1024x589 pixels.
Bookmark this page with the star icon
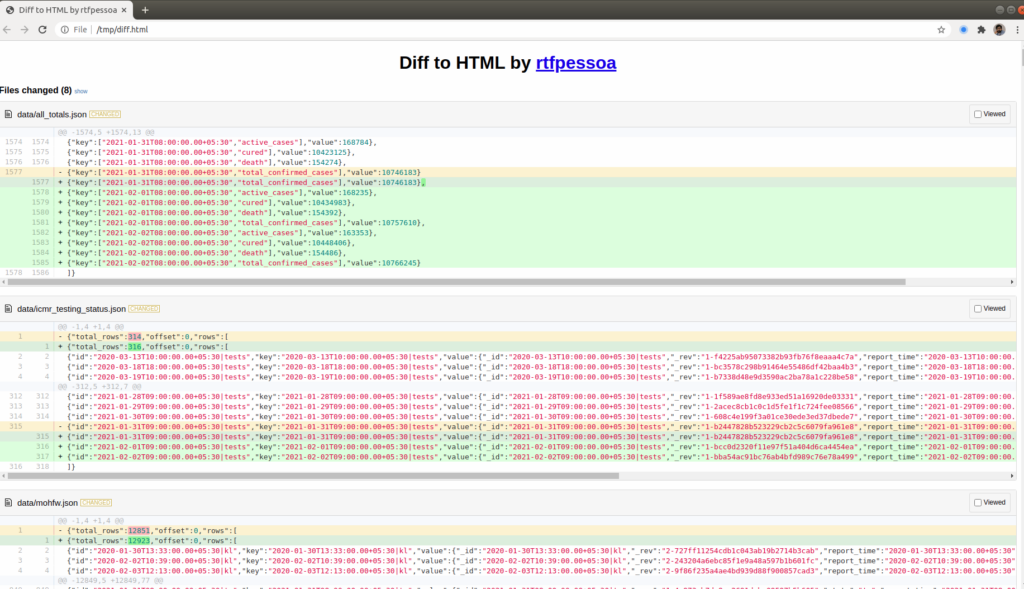coord(941,29)
